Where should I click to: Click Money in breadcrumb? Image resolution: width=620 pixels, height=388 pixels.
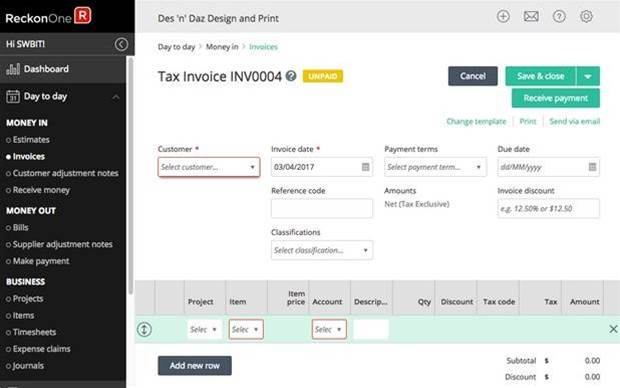(x=222, y=47)
